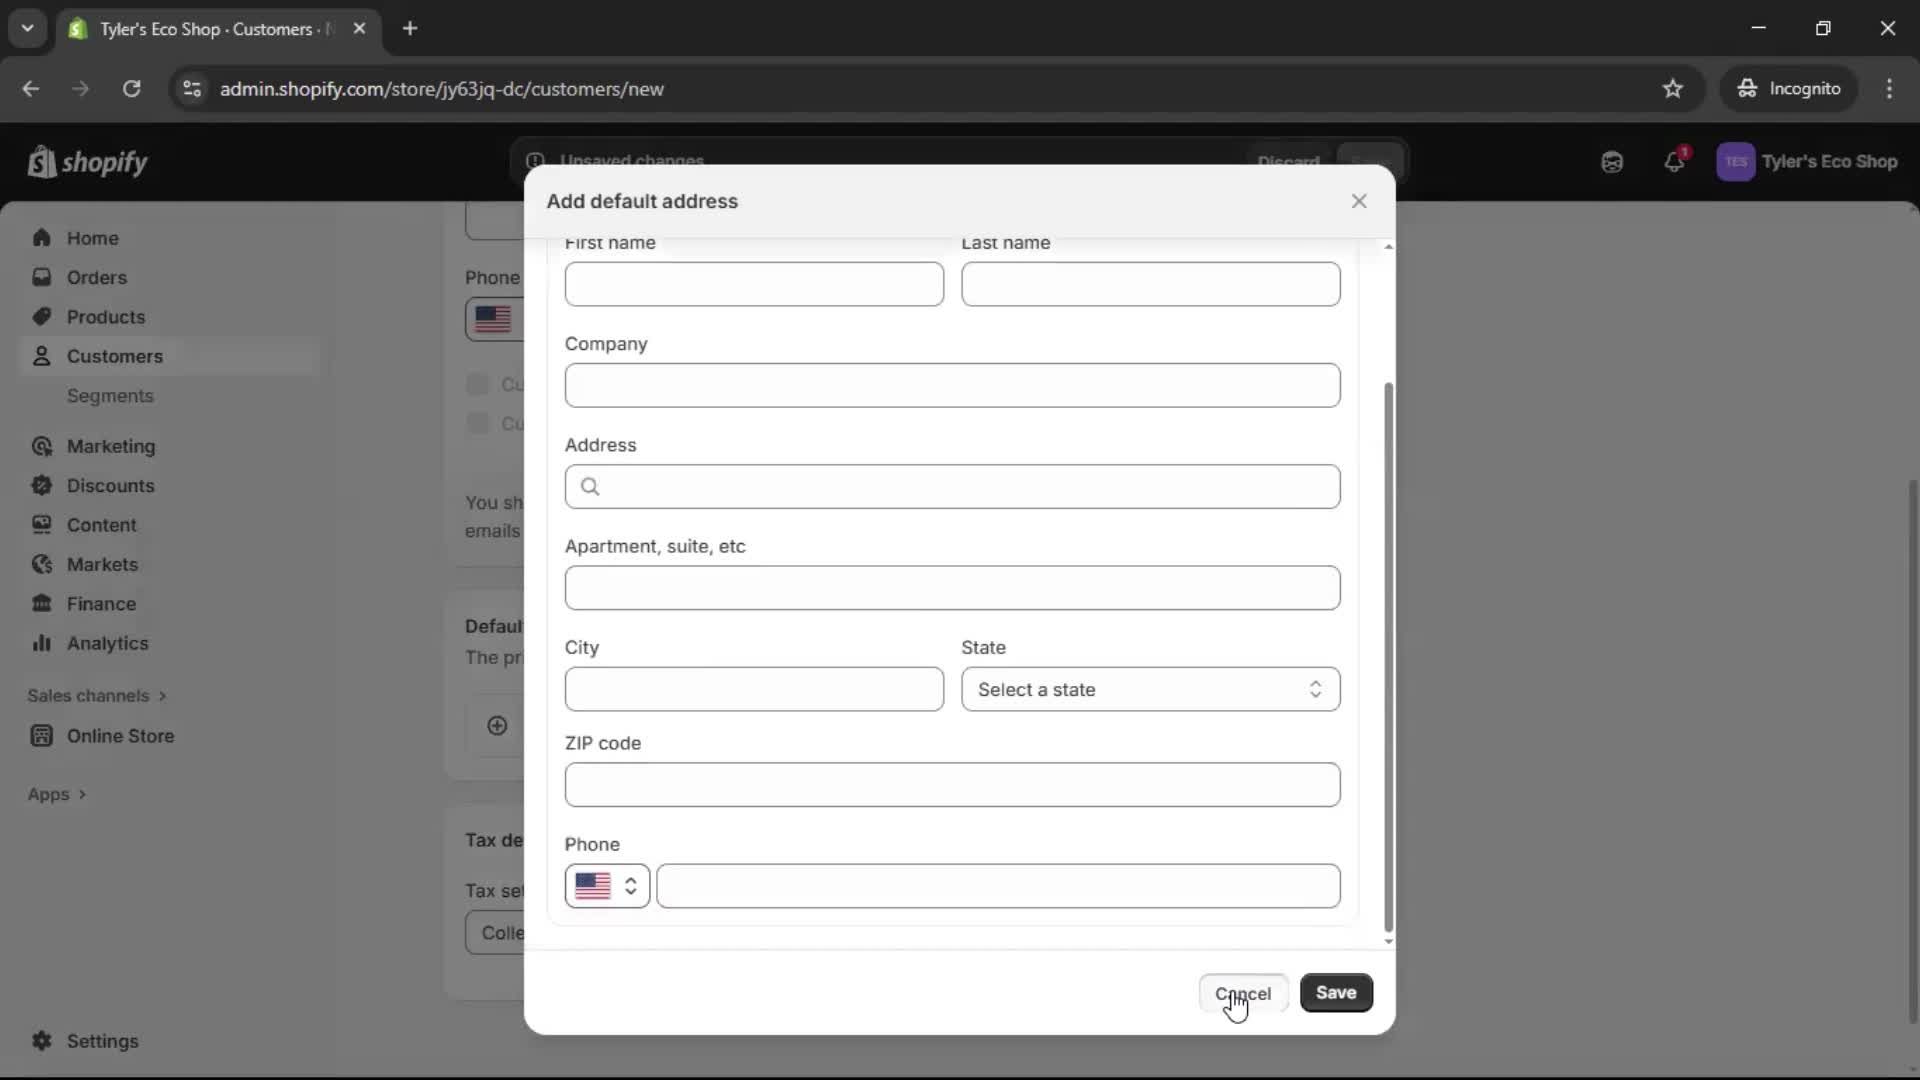Open the Products section
The height and width of the screenshot is (1080, 1920).
[107, 317]
